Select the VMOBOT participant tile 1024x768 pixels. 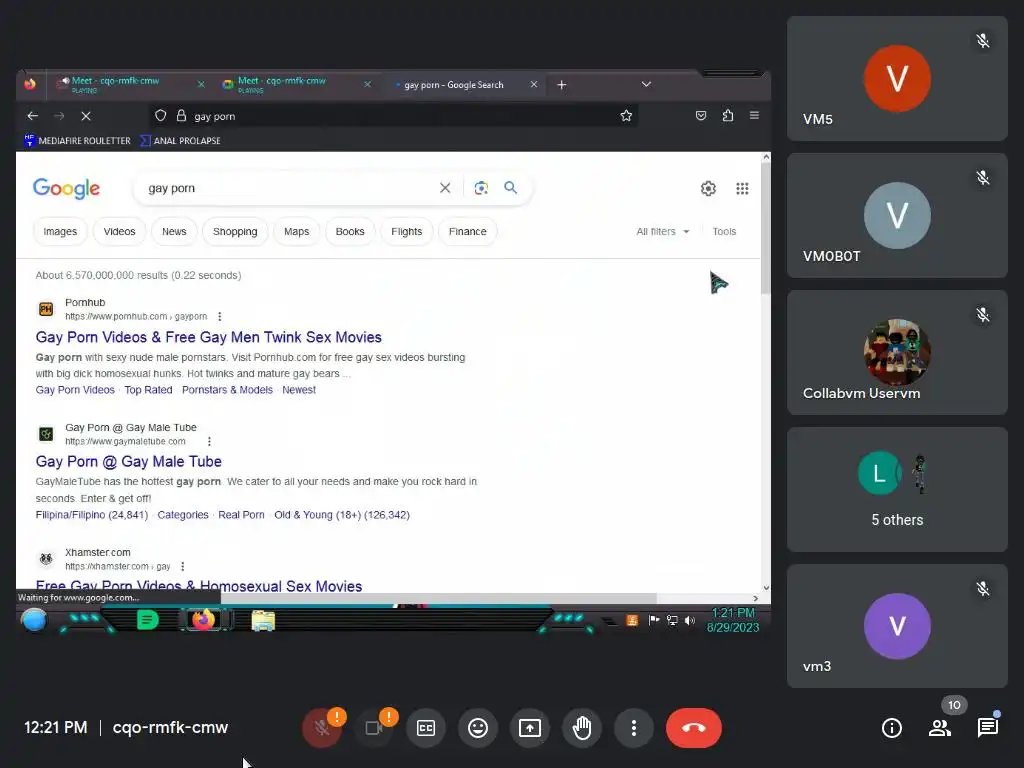coord(897,216)
